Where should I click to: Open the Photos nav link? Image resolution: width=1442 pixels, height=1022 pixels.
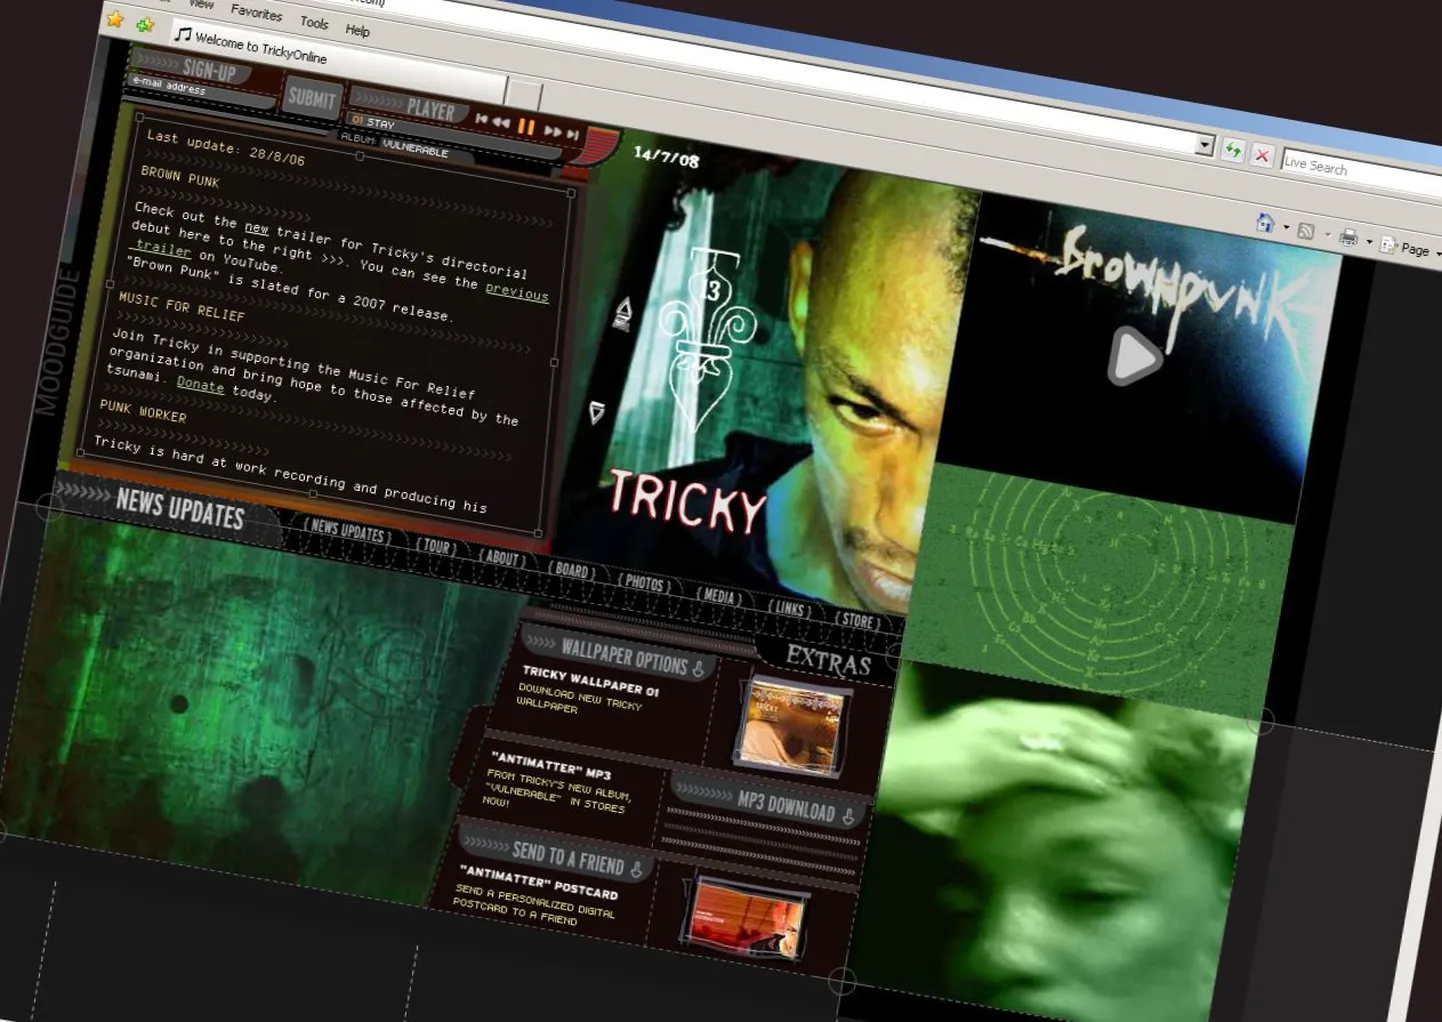pos(643,583)
